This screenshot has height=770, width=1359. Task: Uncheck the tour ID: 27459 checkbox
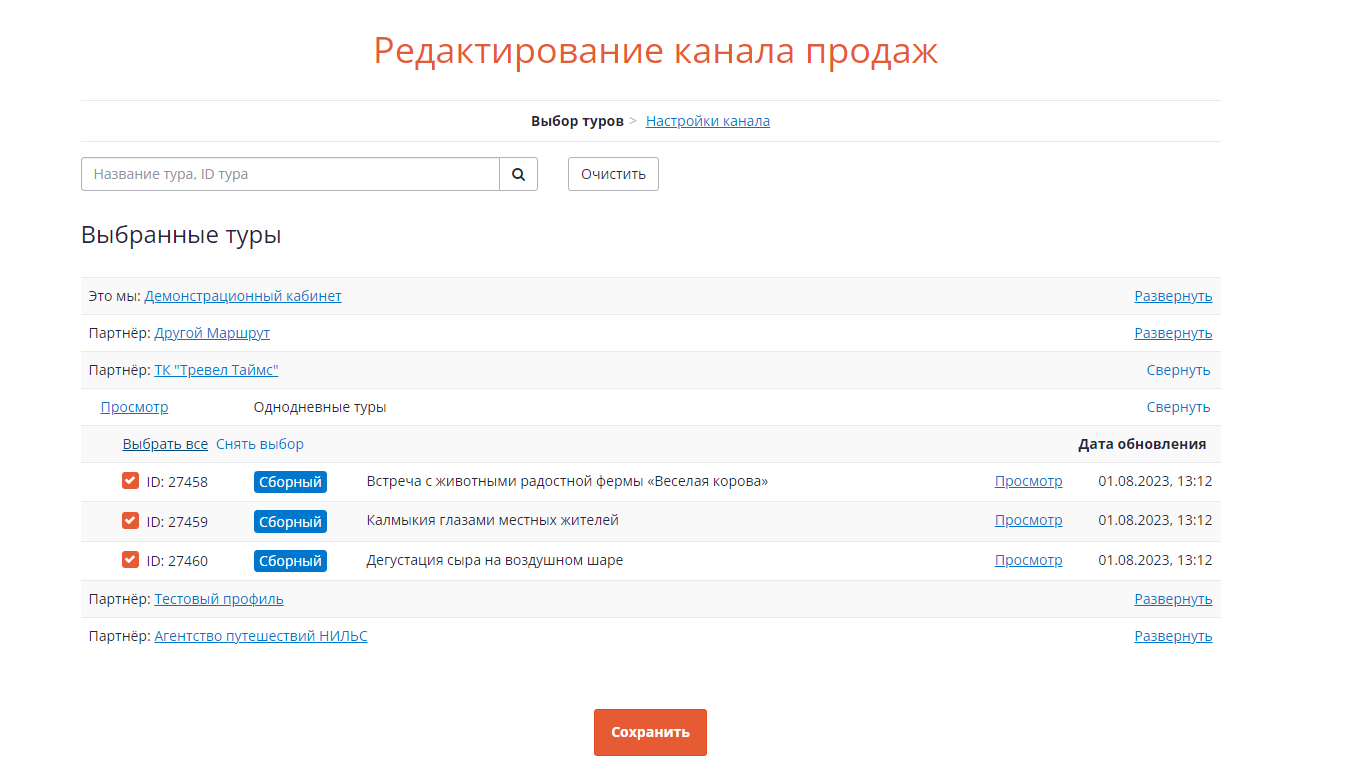[x=130, y=520]
